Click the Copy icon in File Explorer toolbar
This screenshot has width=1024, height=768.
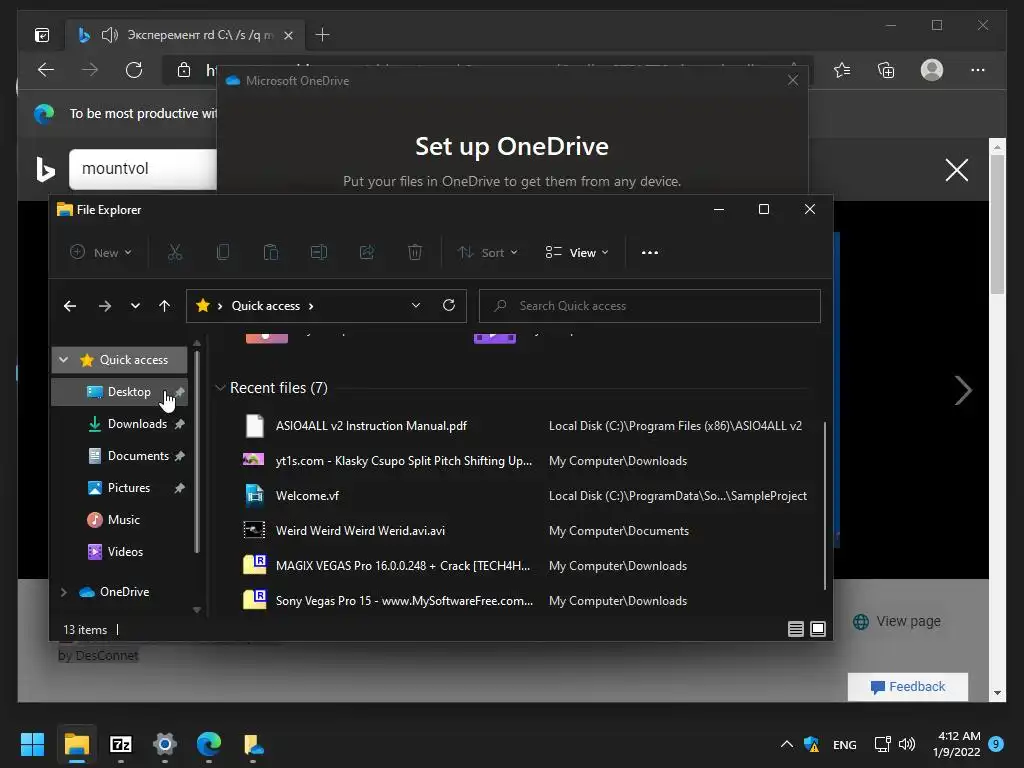223,253
